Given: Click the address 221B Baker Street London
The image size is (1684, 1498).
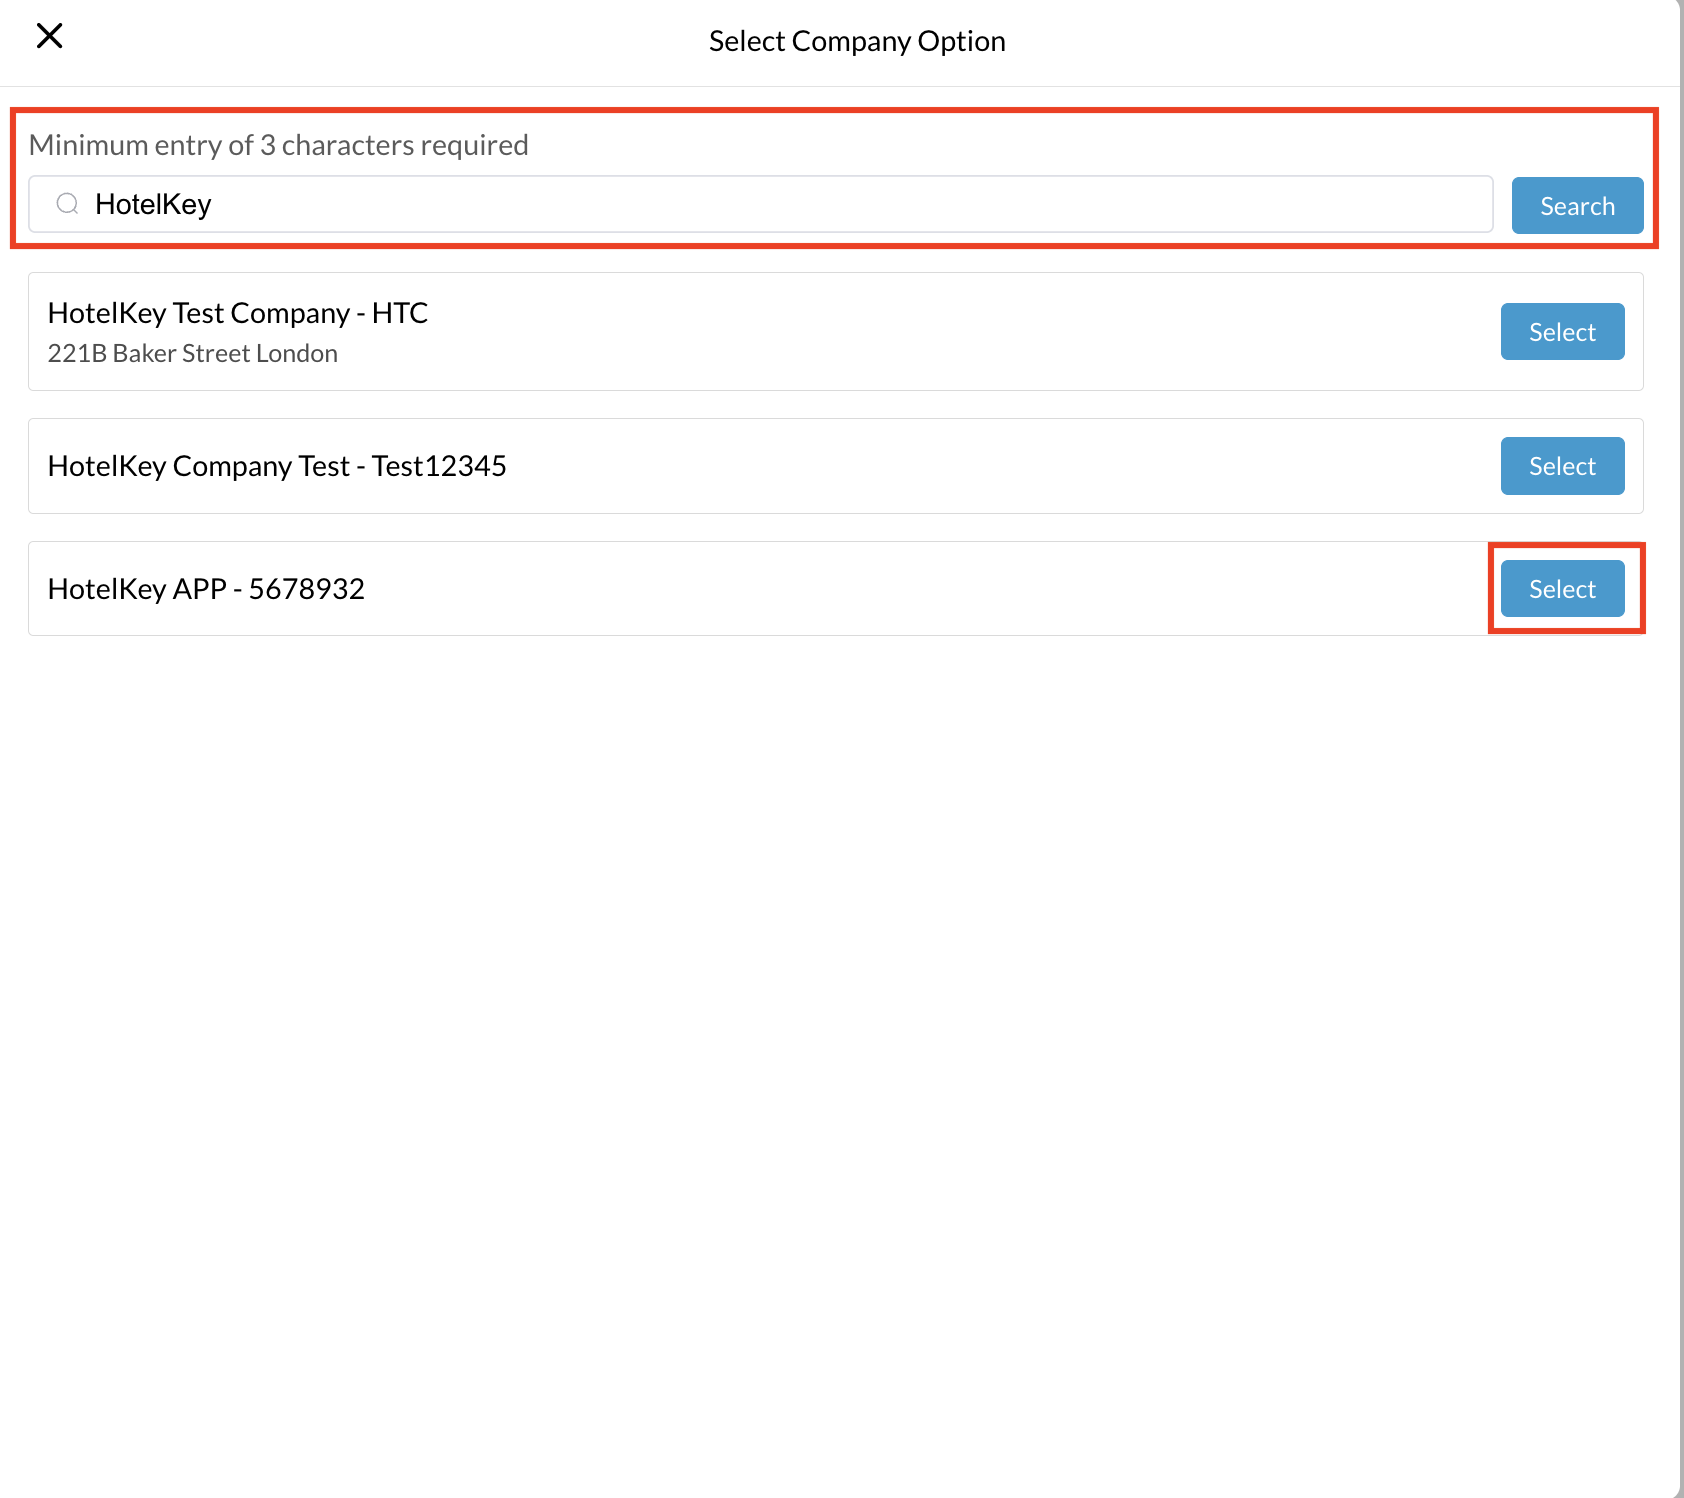Looking at the screenshot, I should 192,352.
